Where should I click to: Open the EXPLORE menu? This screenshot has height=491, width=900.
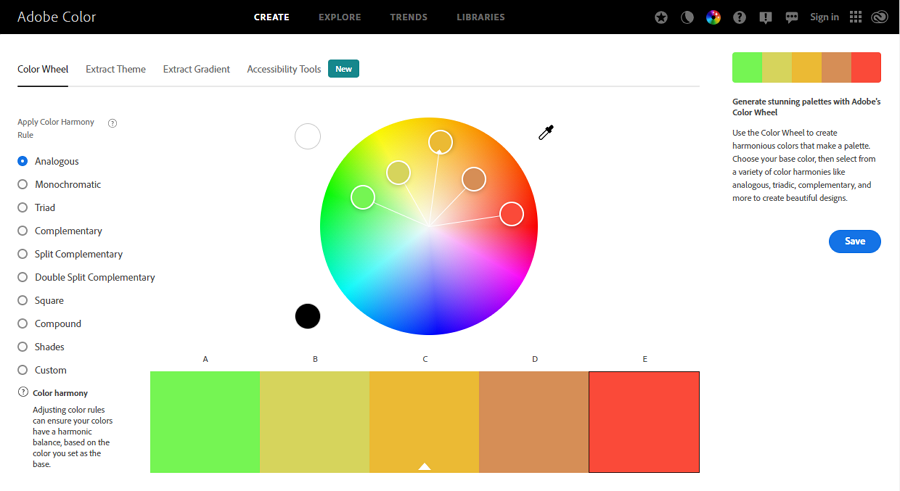[340, 17]
